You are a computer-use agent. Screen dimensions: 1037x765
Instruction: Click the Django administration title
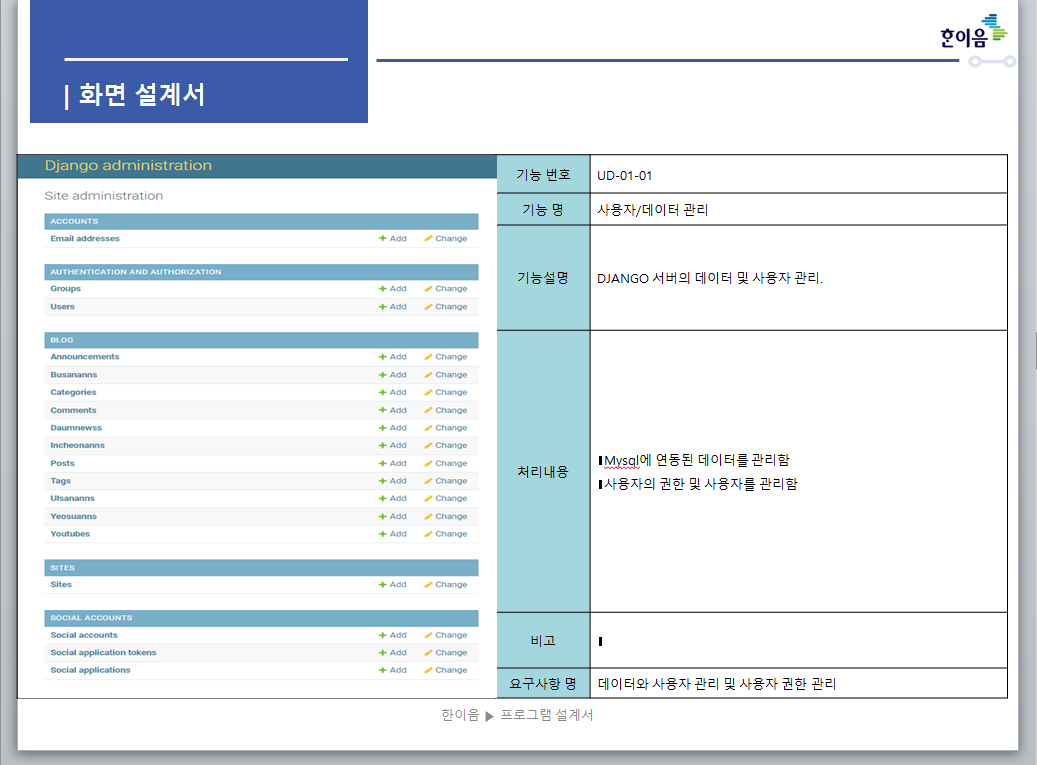(x=128, y=165)
